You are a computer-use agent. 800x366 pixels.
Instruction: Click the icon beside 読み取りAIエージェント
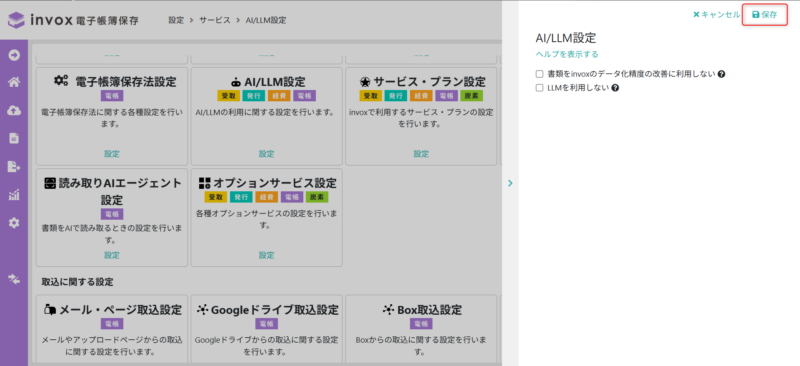pyautogui.click(x=49, y=183)
